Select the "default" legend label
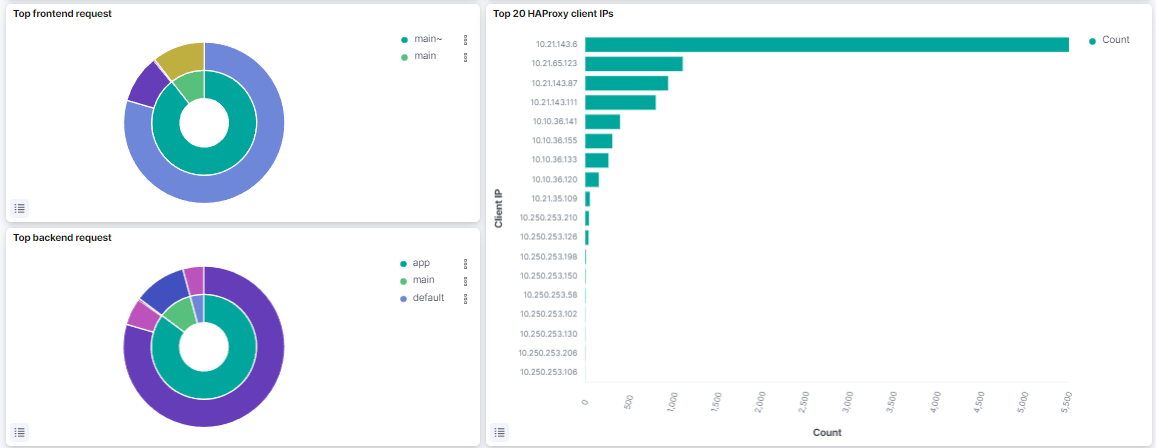Image resolution: width=1156 pixels, height=448 pixels. click(428, 298)
